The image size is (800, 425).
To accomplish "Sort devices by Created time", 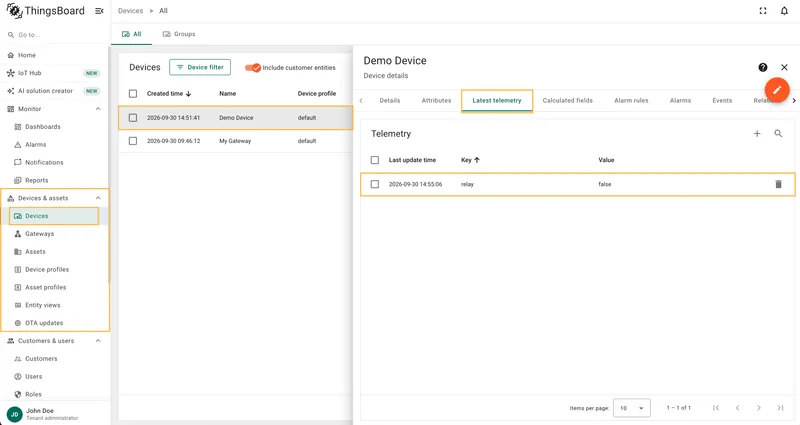I will [x=169, y=93].
